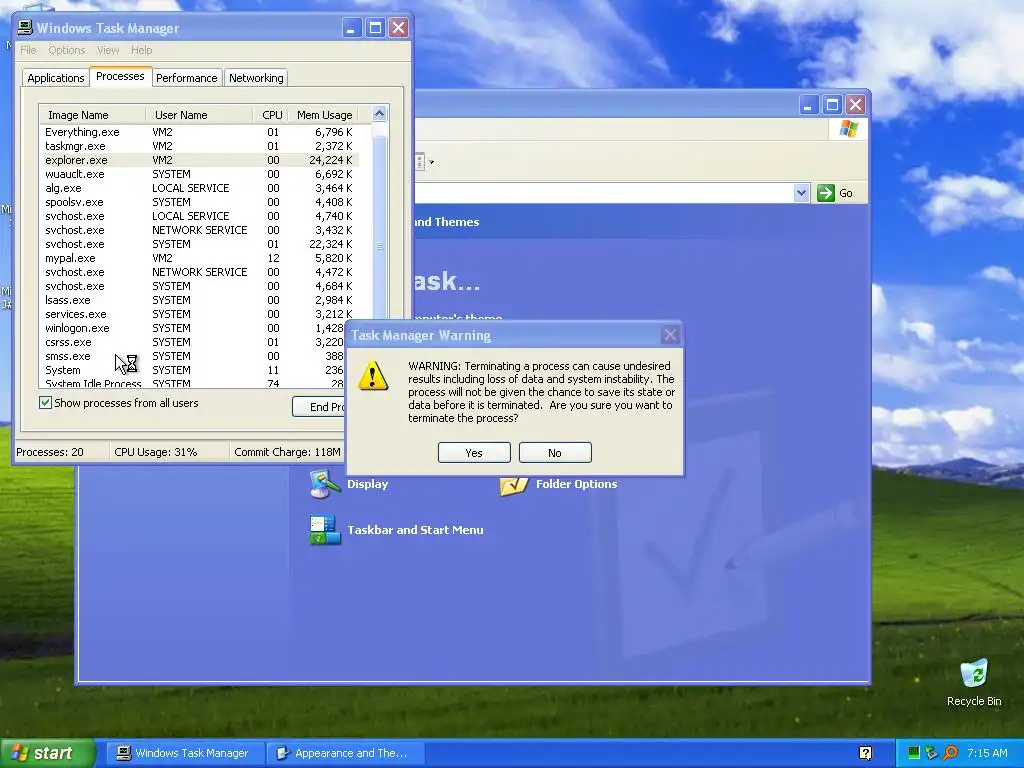This screenshot has width=1024, height=768.
Task: Open the Options menu in Task Manager
Action: (x=67, y=50)
